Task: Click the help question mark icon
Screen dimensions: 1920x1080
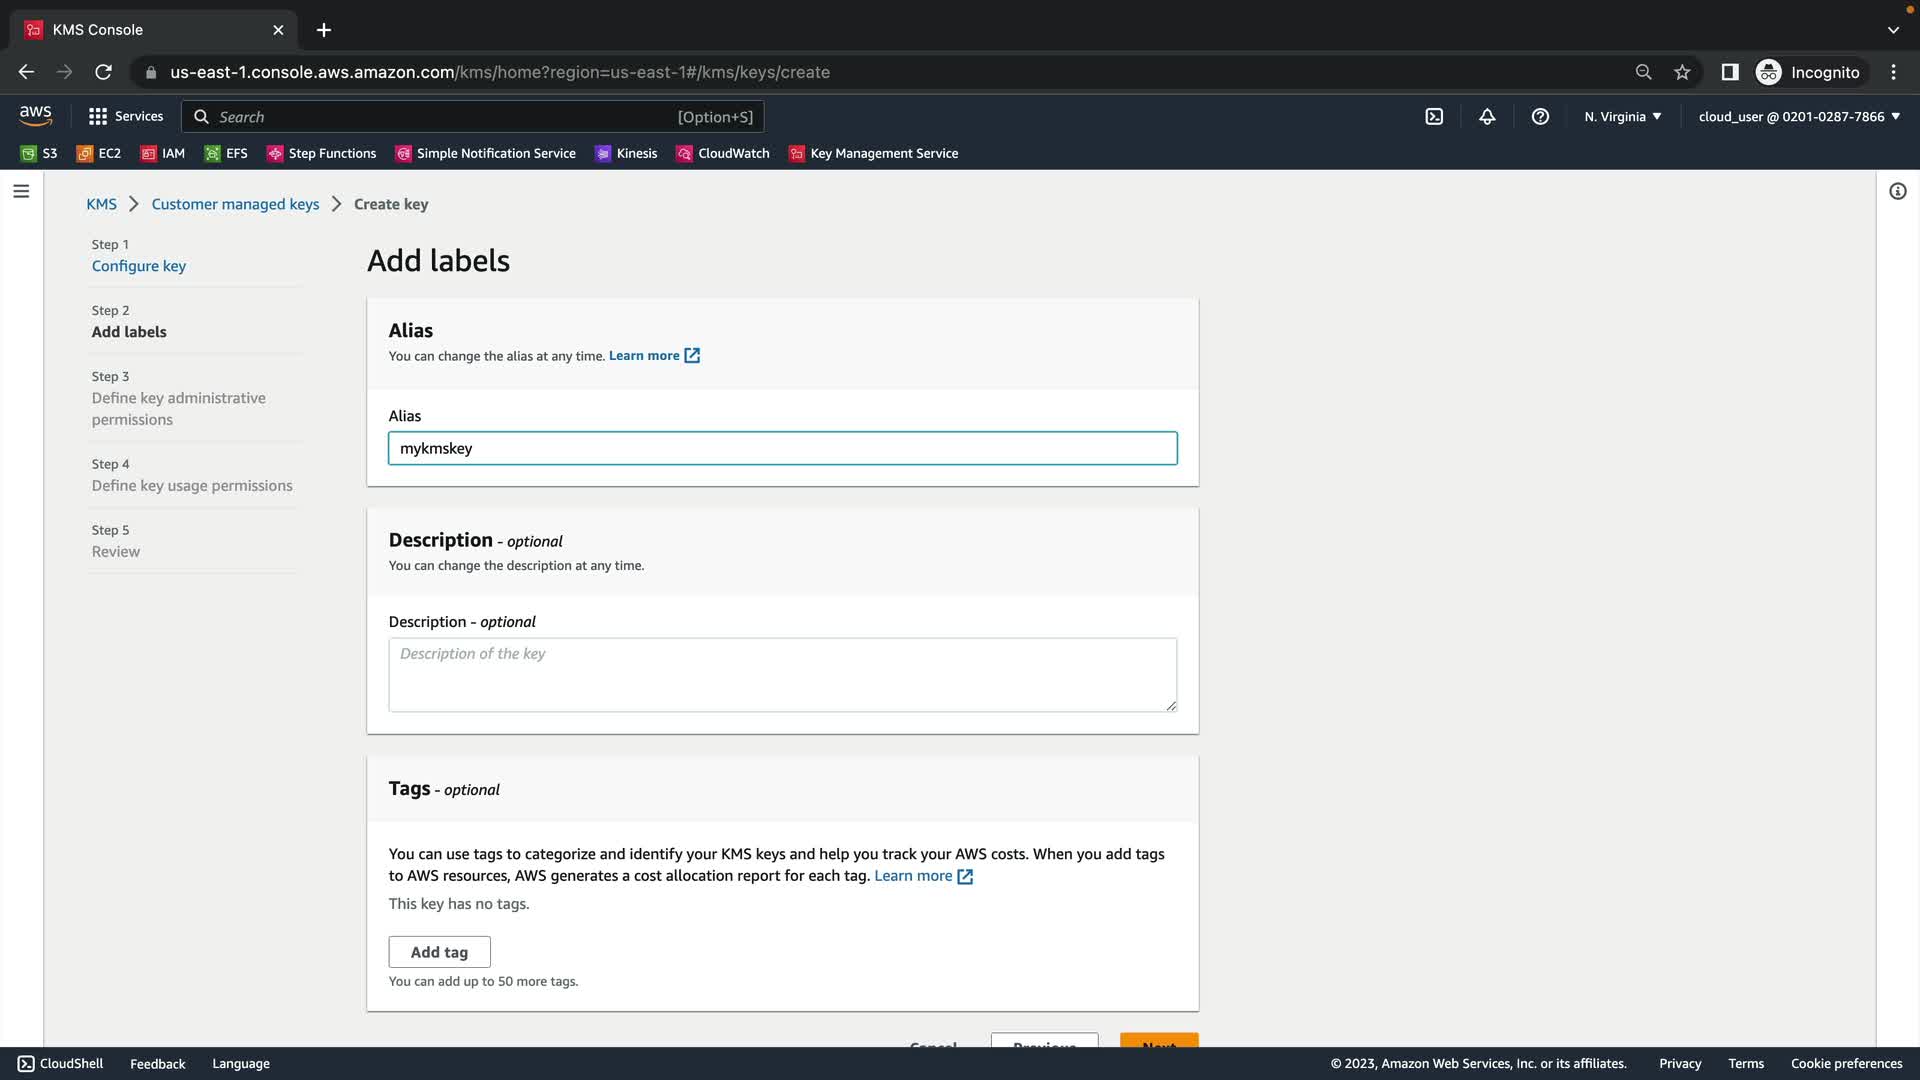Action: (1540, 117)
